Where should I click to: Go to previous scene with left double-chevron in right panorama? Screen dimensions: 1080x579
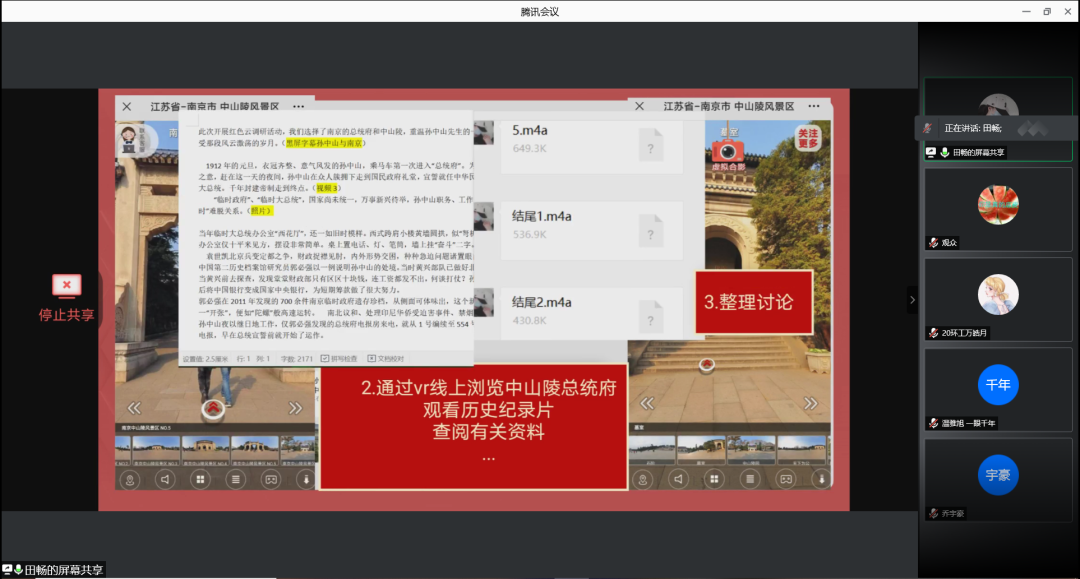646,404
